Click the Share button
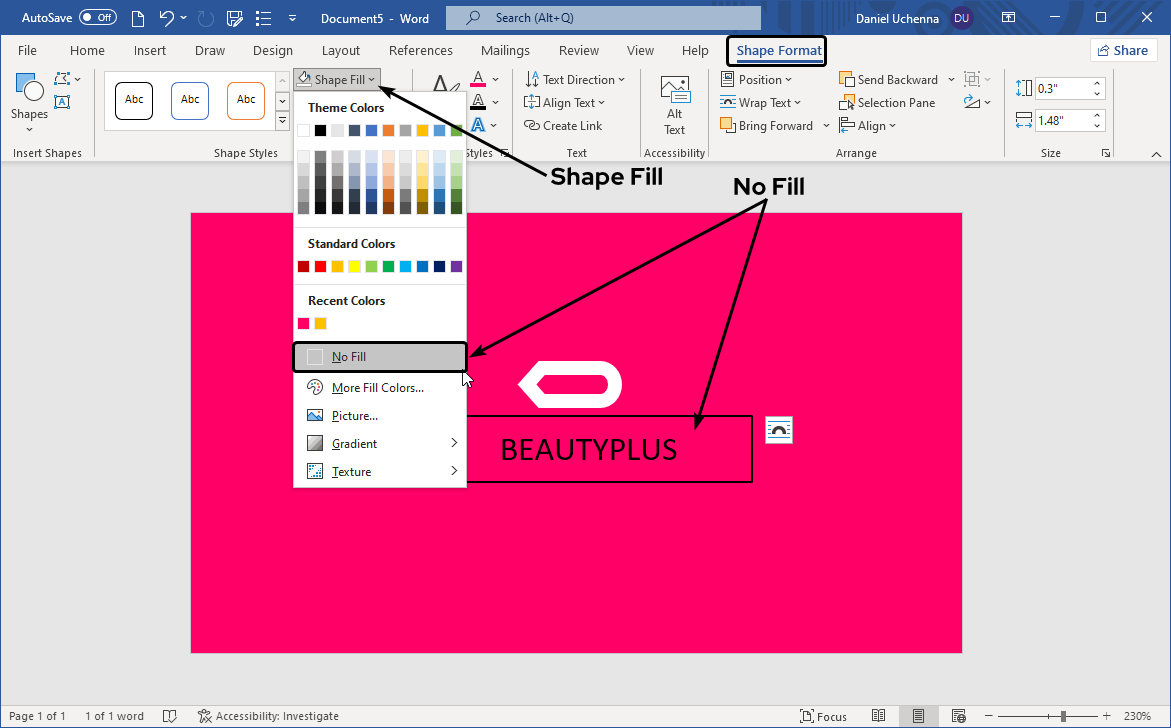Screen dimensions: 1171x728 [1122, 51]
